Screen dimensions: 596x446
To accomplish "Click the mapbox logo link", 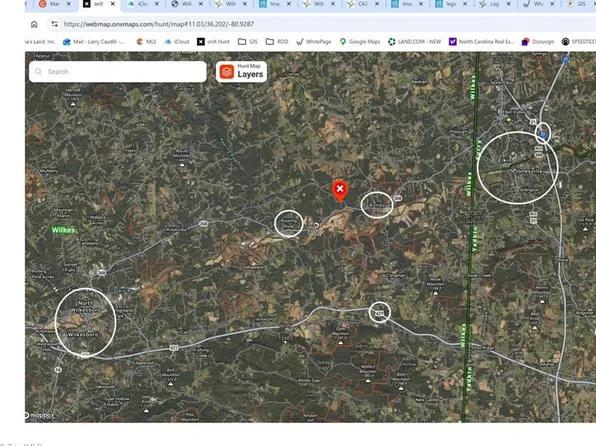I will click(40, 415).
